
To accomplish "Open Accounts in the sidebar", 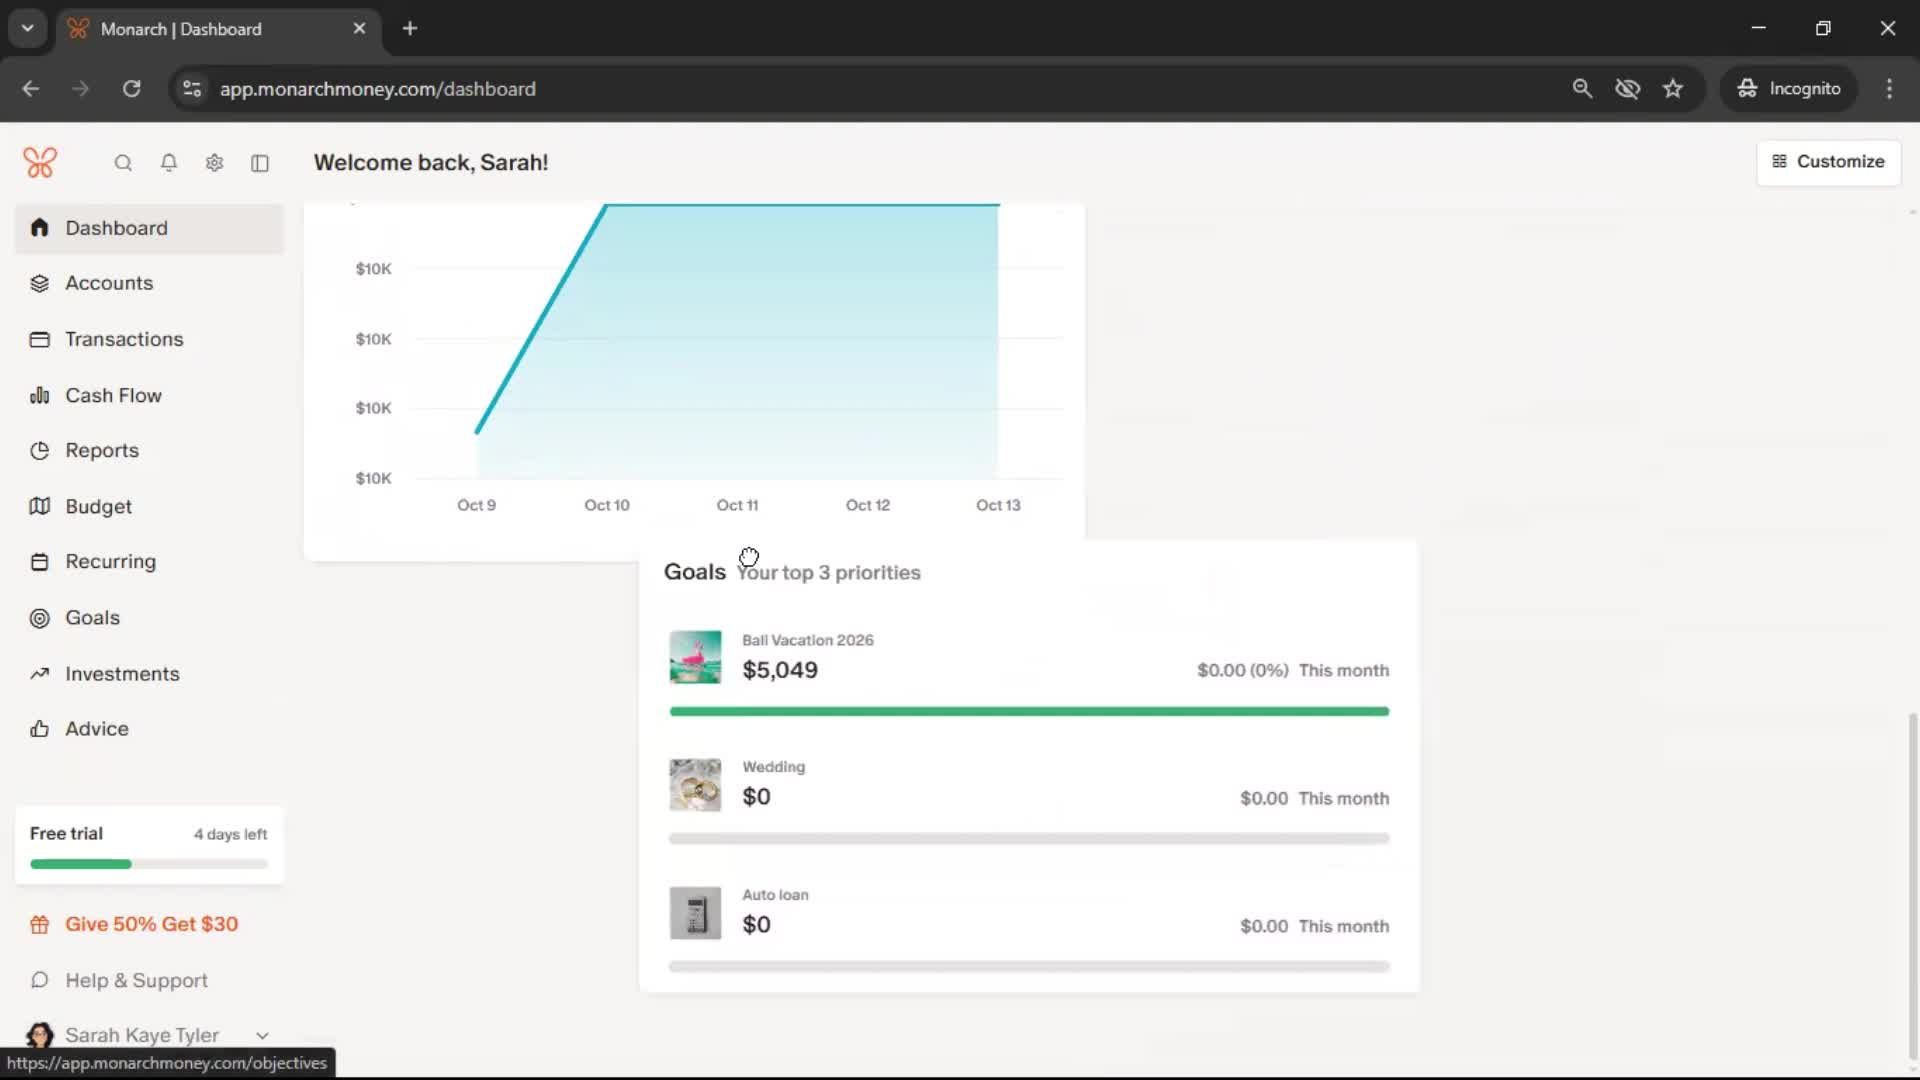I will tap(109, 283).
